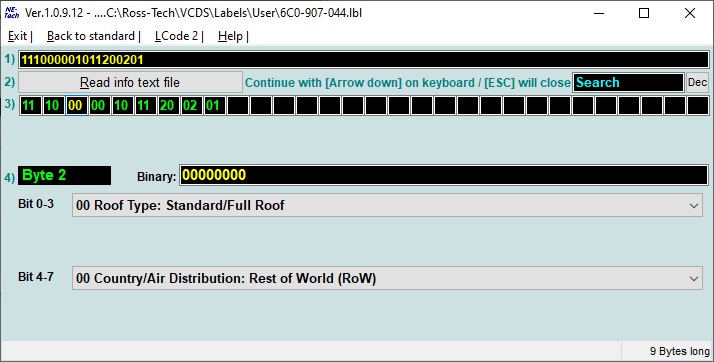Click the NE-Tech application icon in title bar
714x362 pixels.
click(12, 13)
